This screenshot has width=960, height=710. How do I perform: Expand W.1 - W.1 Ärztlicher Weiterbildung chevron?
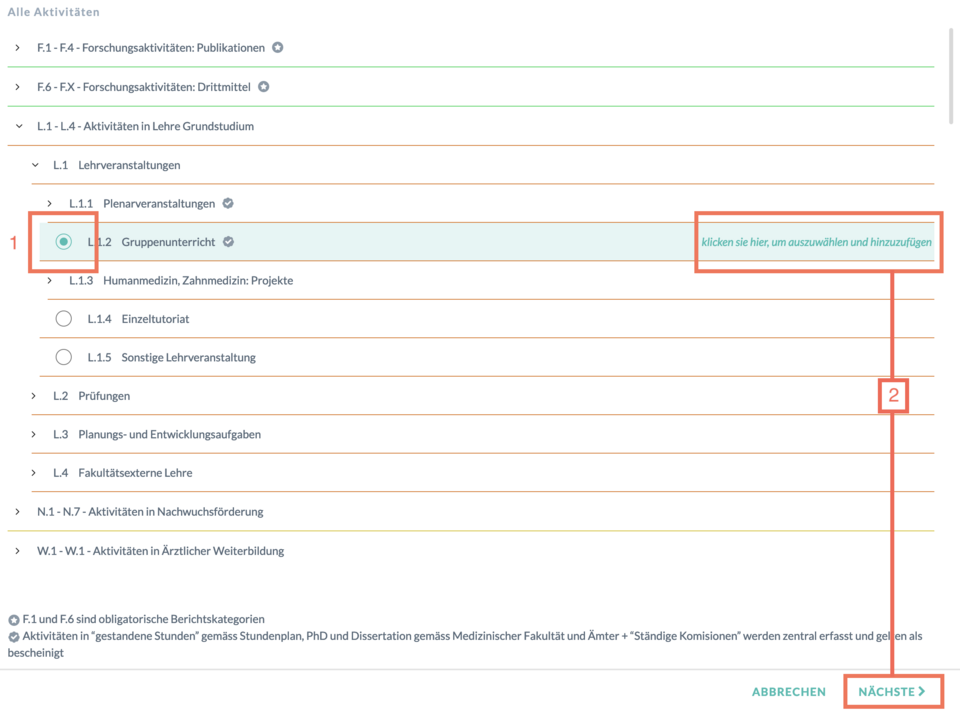tap(18, 551)
